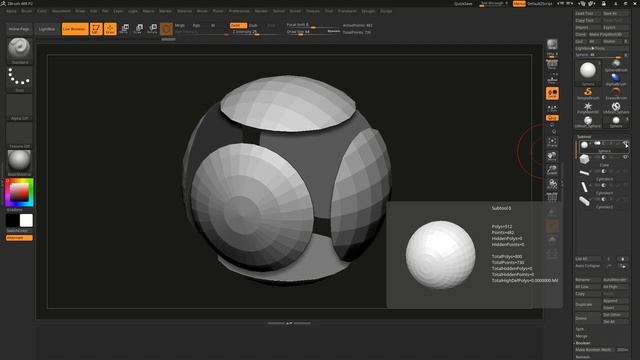The width and height of the screenshot is (640, 360).
Task: Click the Alternate button
Action: point(19,238)
